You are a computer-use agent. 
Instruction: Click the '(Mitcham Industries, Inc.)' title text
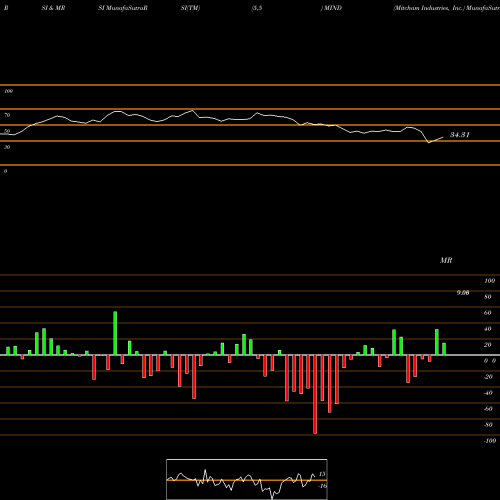(x=429, y=8)
